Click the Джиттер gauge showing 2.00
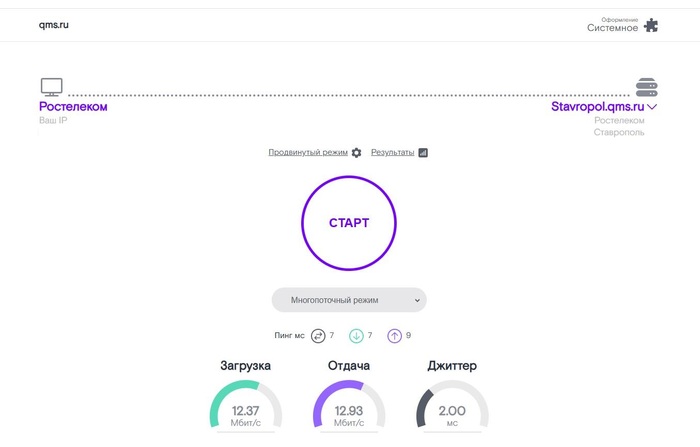The image size is (700, 447). (452, 404)
